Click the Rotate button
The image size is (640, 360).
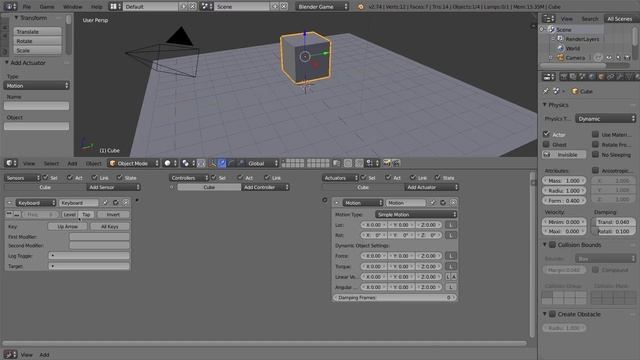click(37, 41)
